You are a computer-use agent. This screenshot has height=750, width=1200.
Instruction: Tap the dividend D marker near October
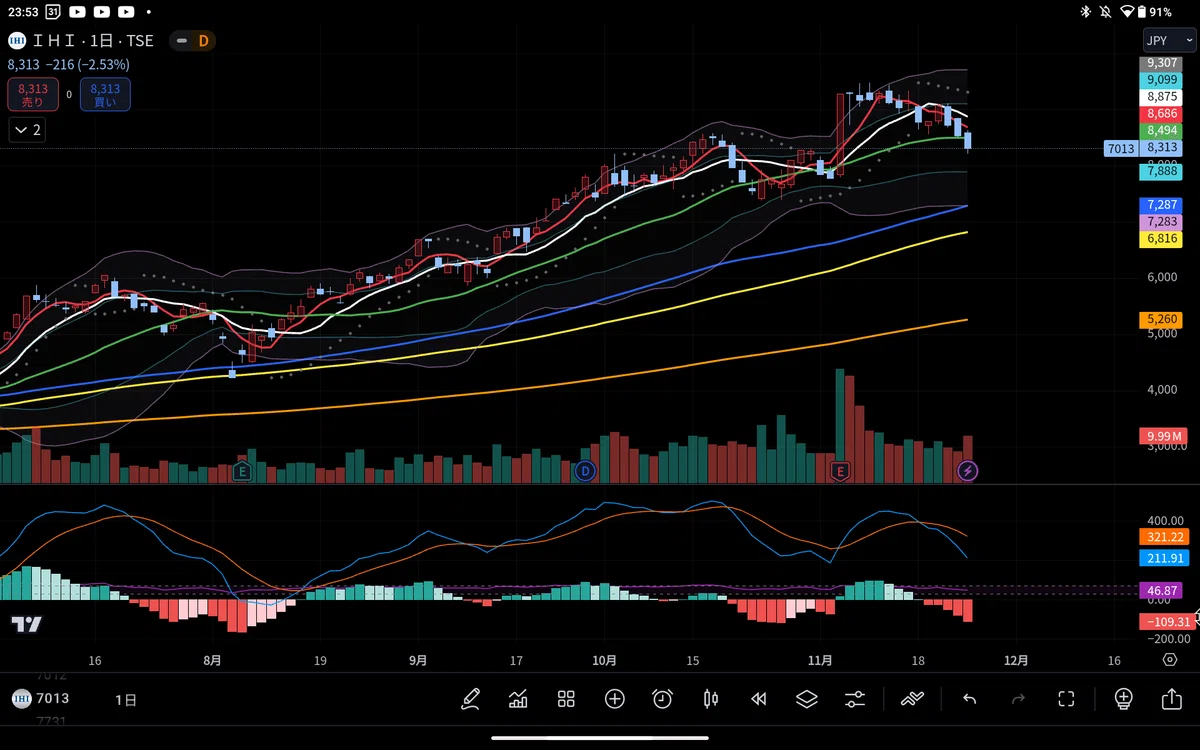586,470
